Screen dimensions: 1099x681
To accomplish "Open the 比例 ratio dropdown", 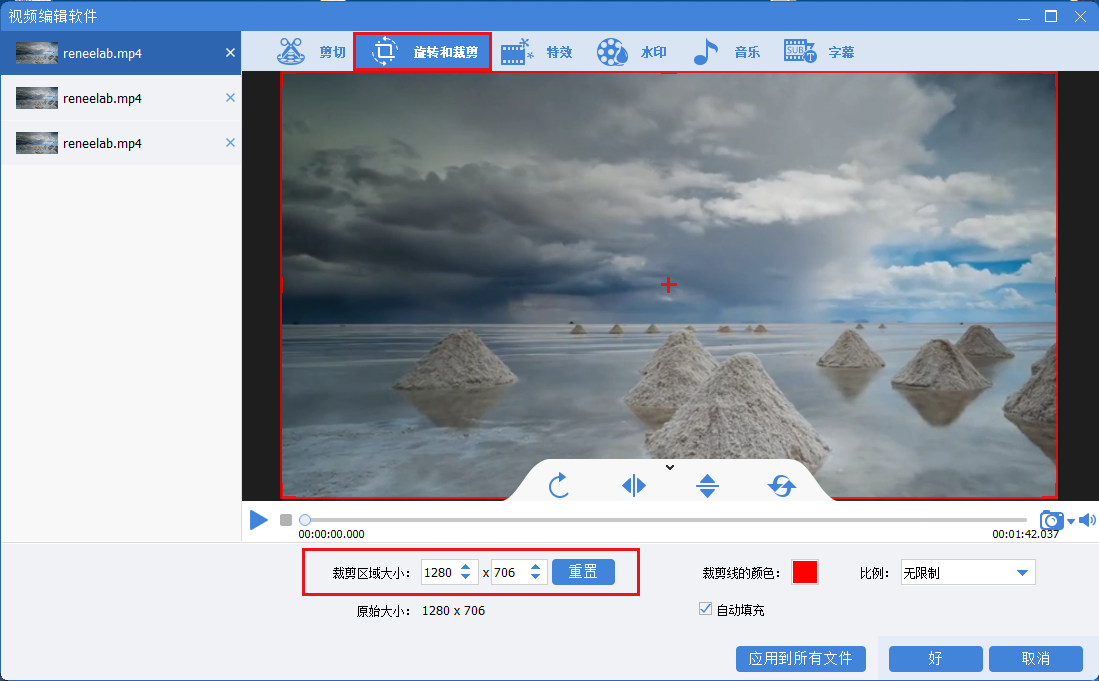I will pos(968,572).
